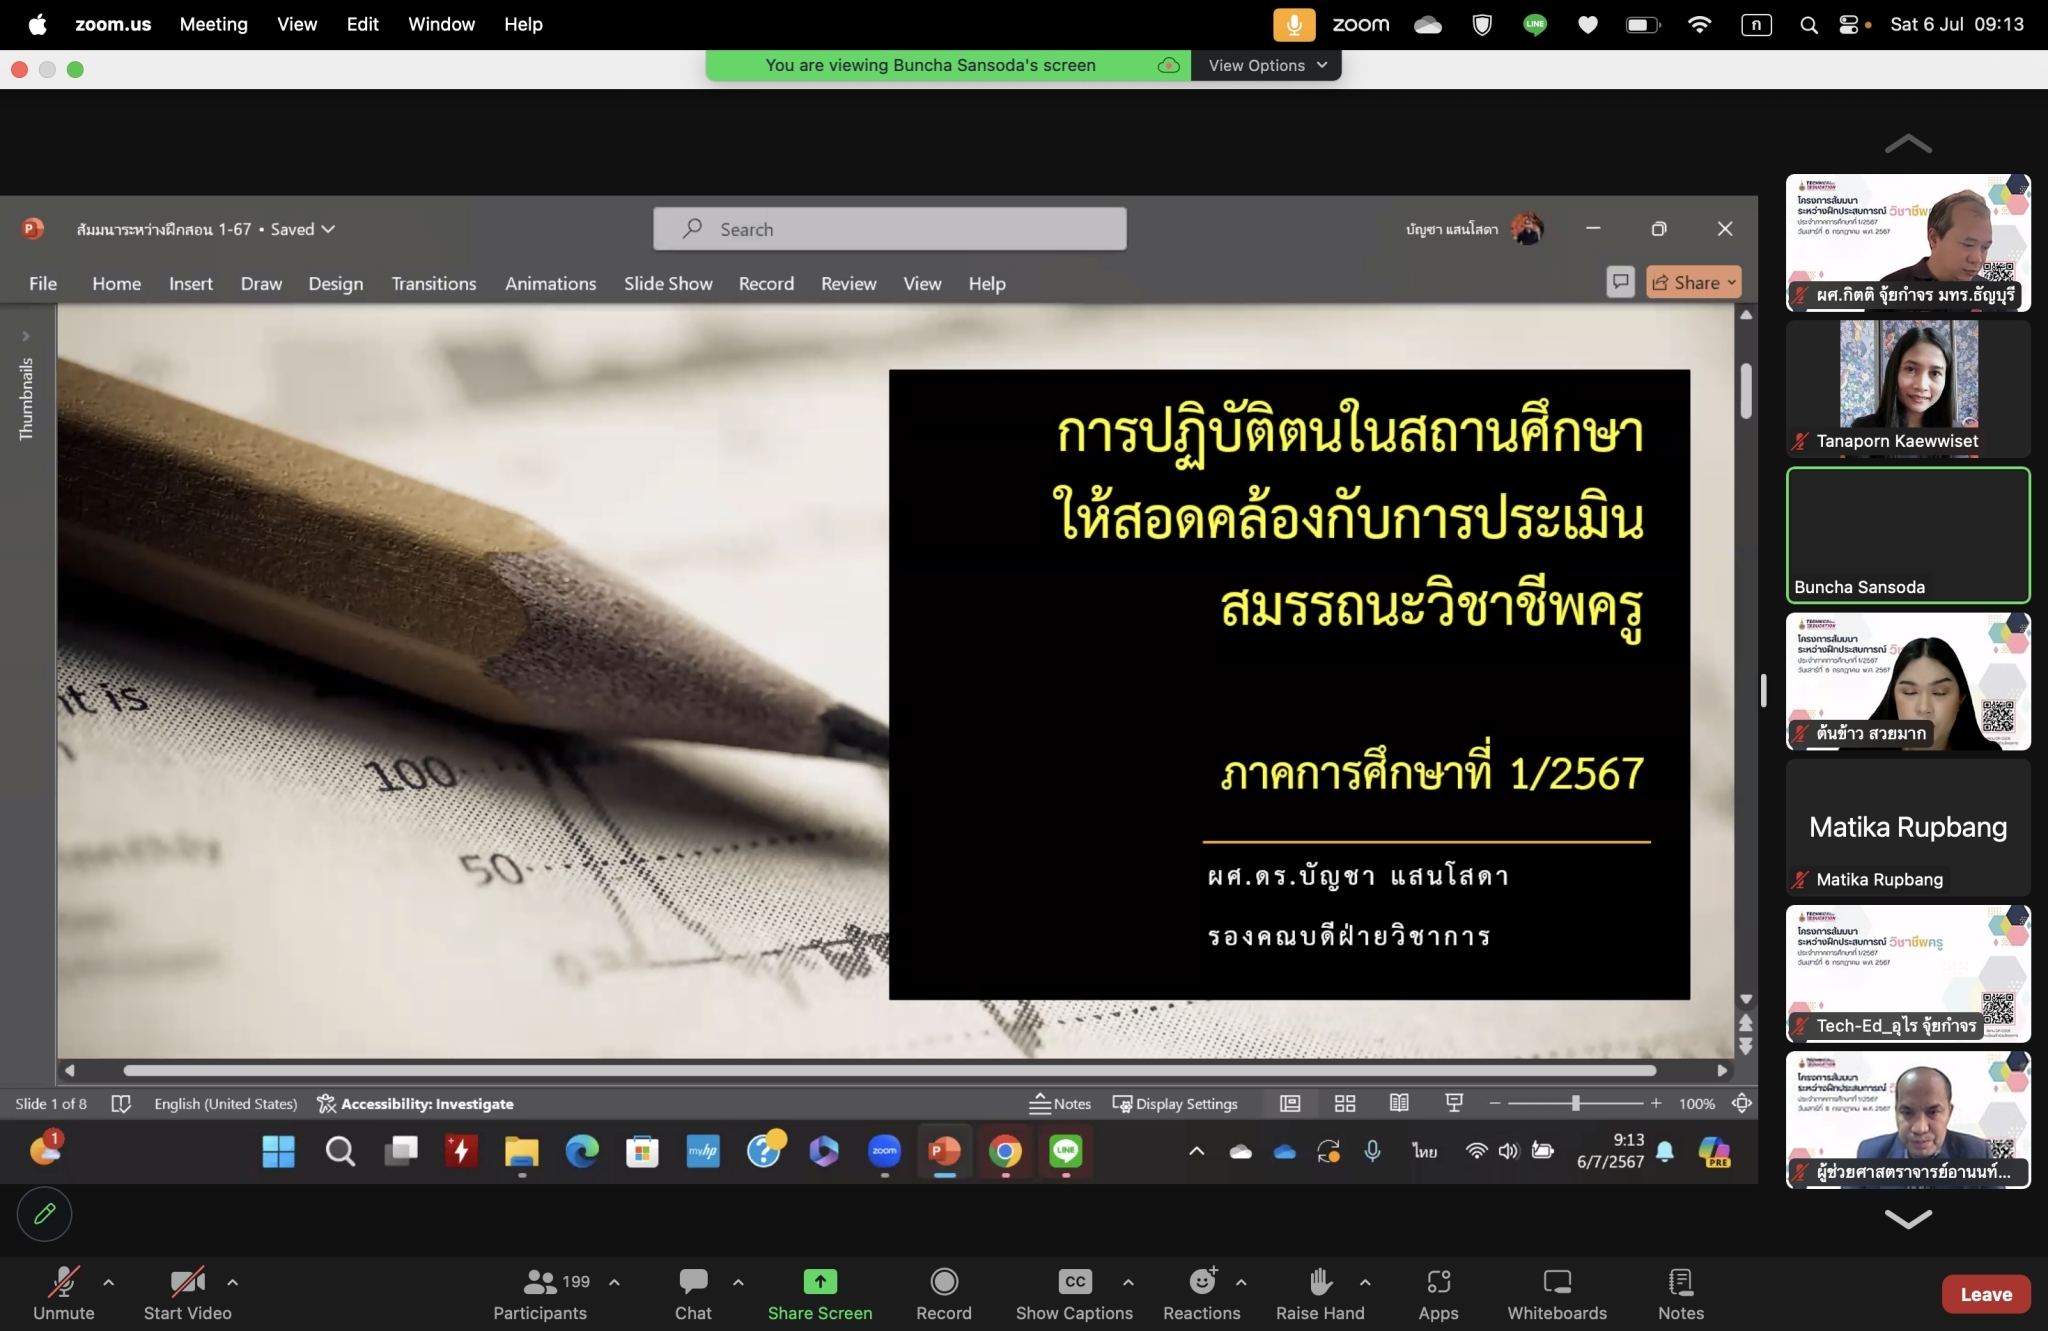The width and height of the screenshot is (2048, 1331).
Task: Open Chrome from Windows taskbar
Action: click(1005, 1152)
